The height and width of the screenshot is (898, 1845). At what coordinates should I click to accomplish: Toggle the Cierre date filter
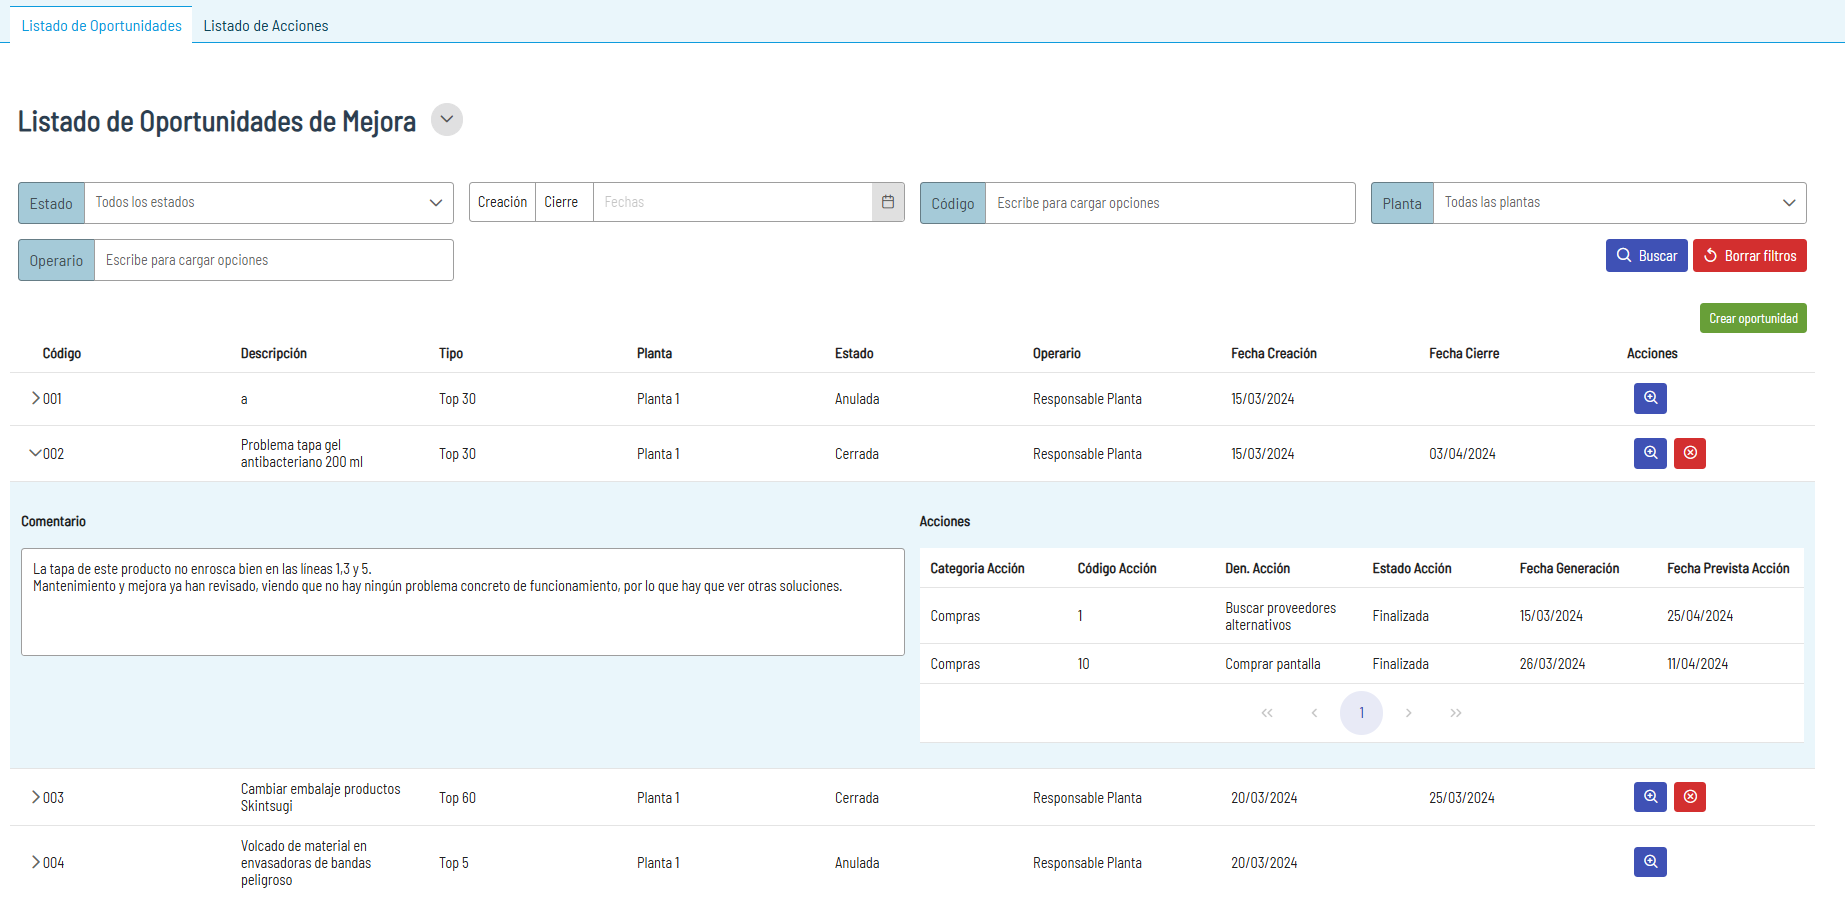coord(561,202)
